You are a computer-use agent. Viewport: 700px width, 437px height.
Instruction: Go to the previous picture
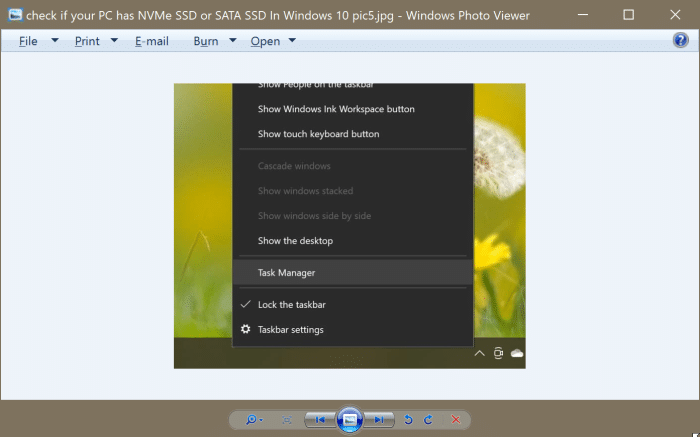pos(320,420)
